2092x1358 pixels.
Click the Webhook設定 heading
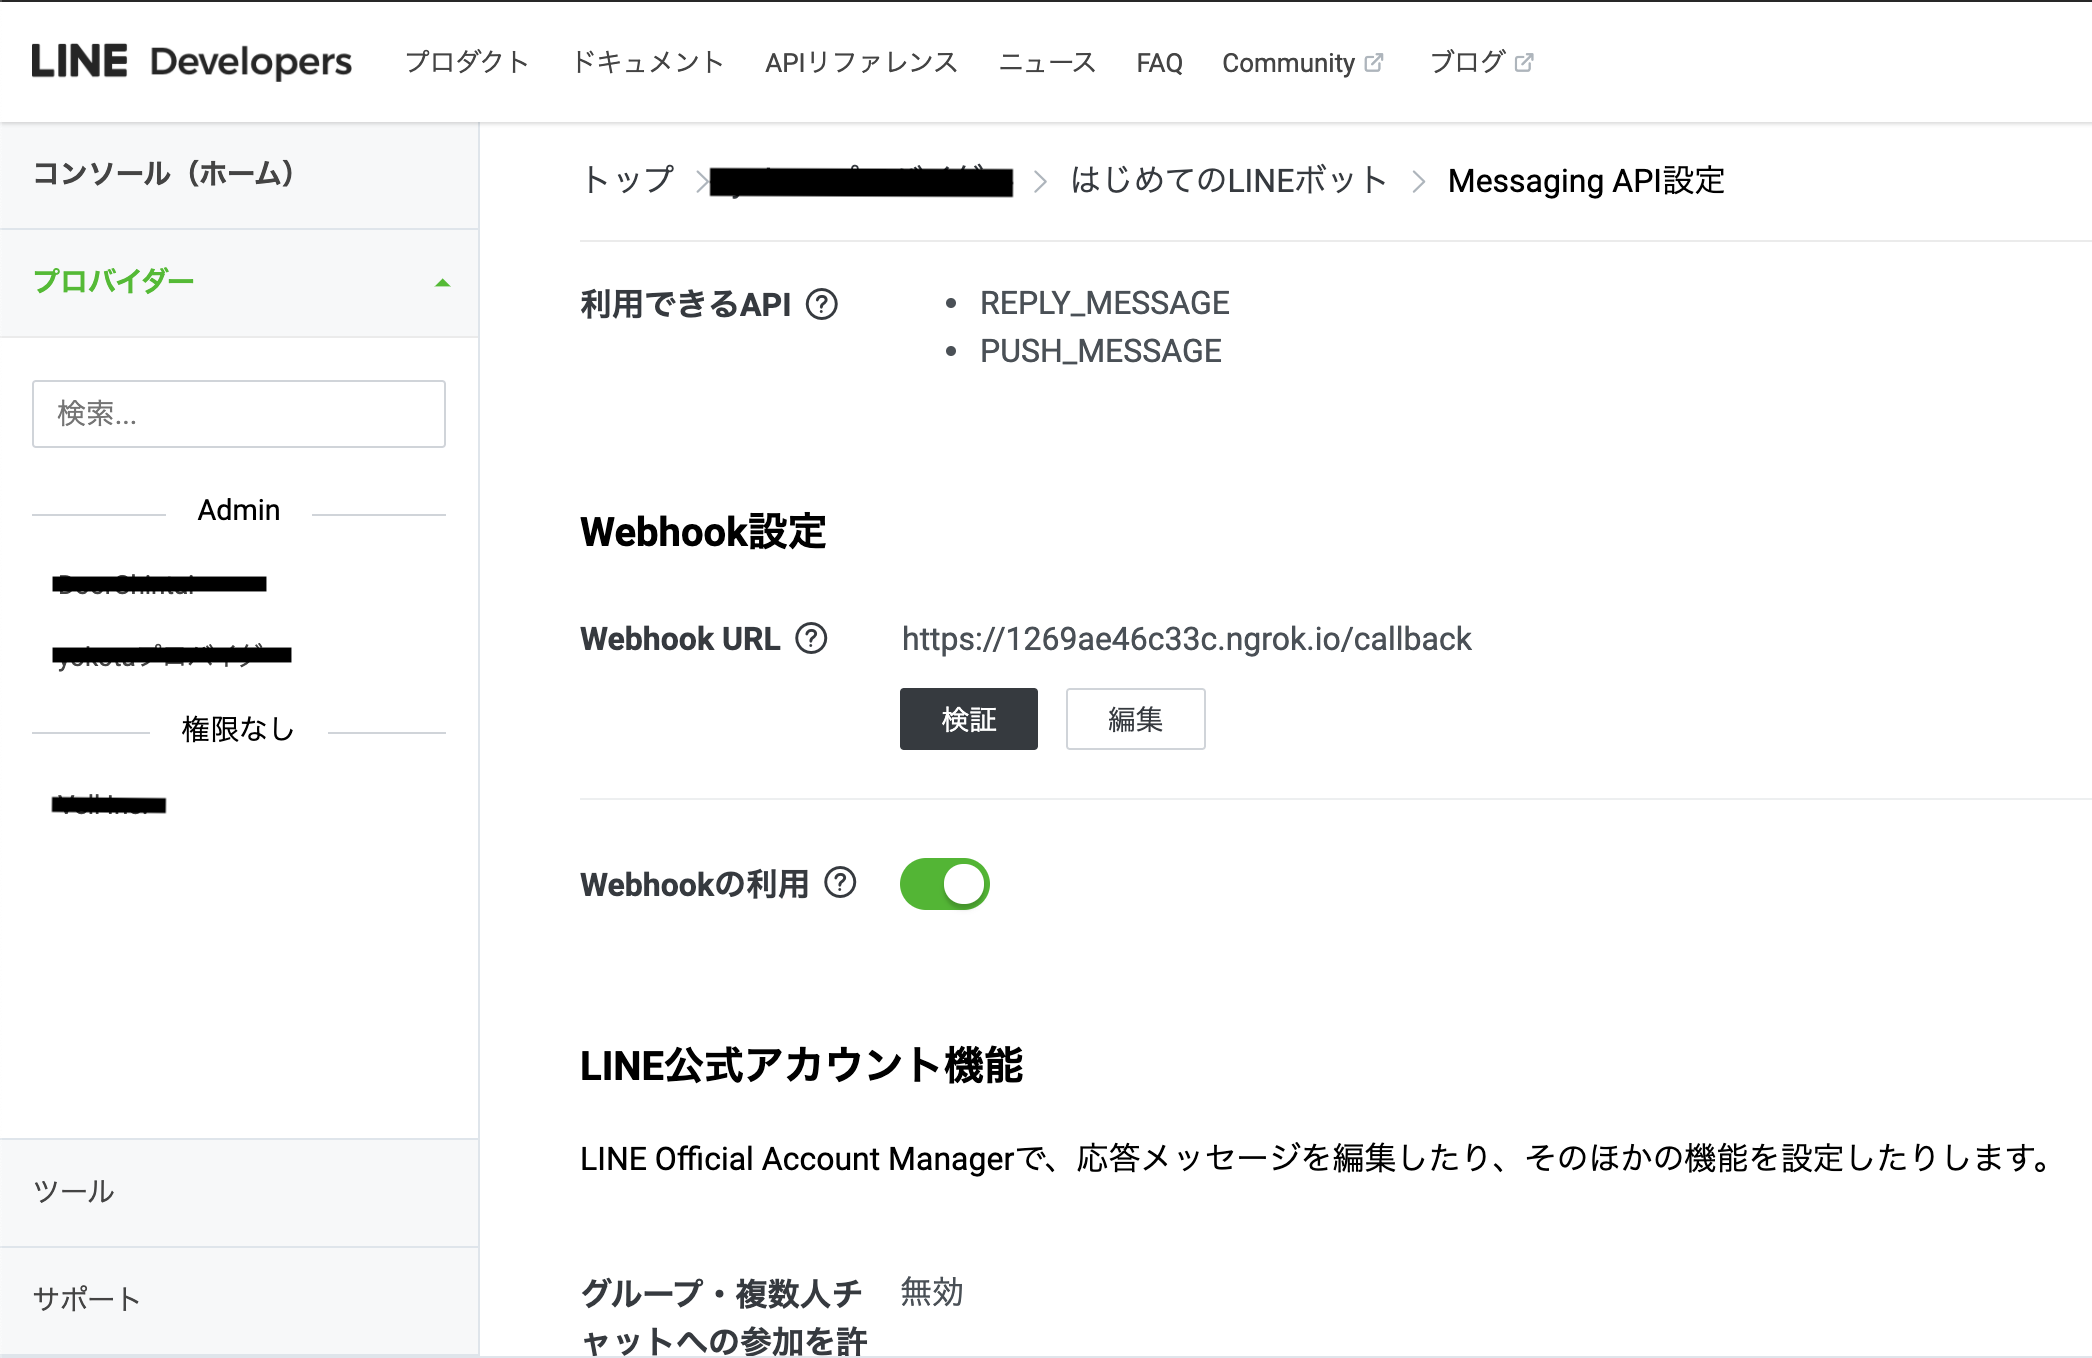(x=703, y=532)
